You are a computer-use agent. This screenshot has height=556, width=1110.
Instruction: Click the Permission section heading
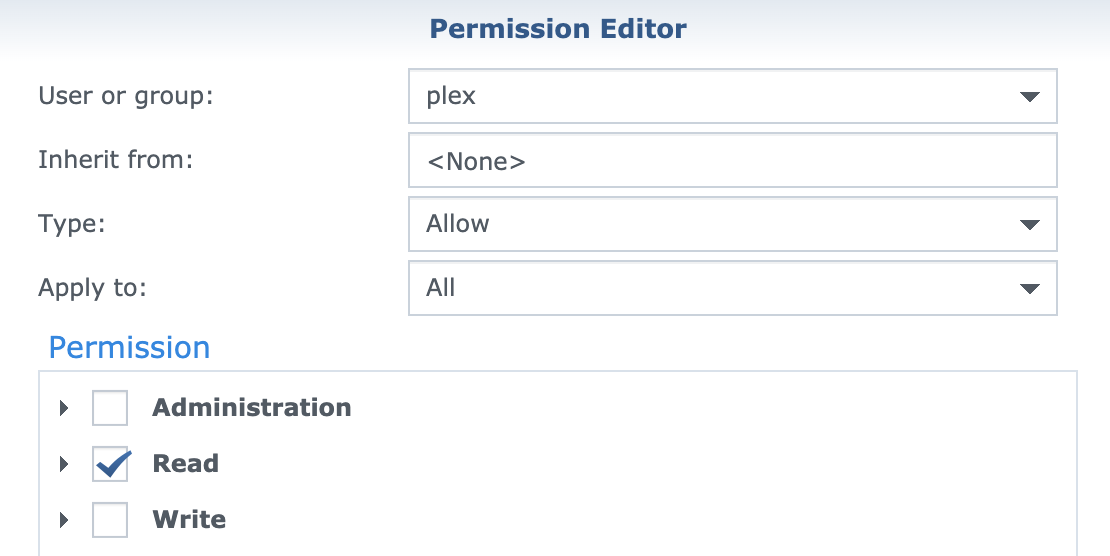(x=129, y=348)
